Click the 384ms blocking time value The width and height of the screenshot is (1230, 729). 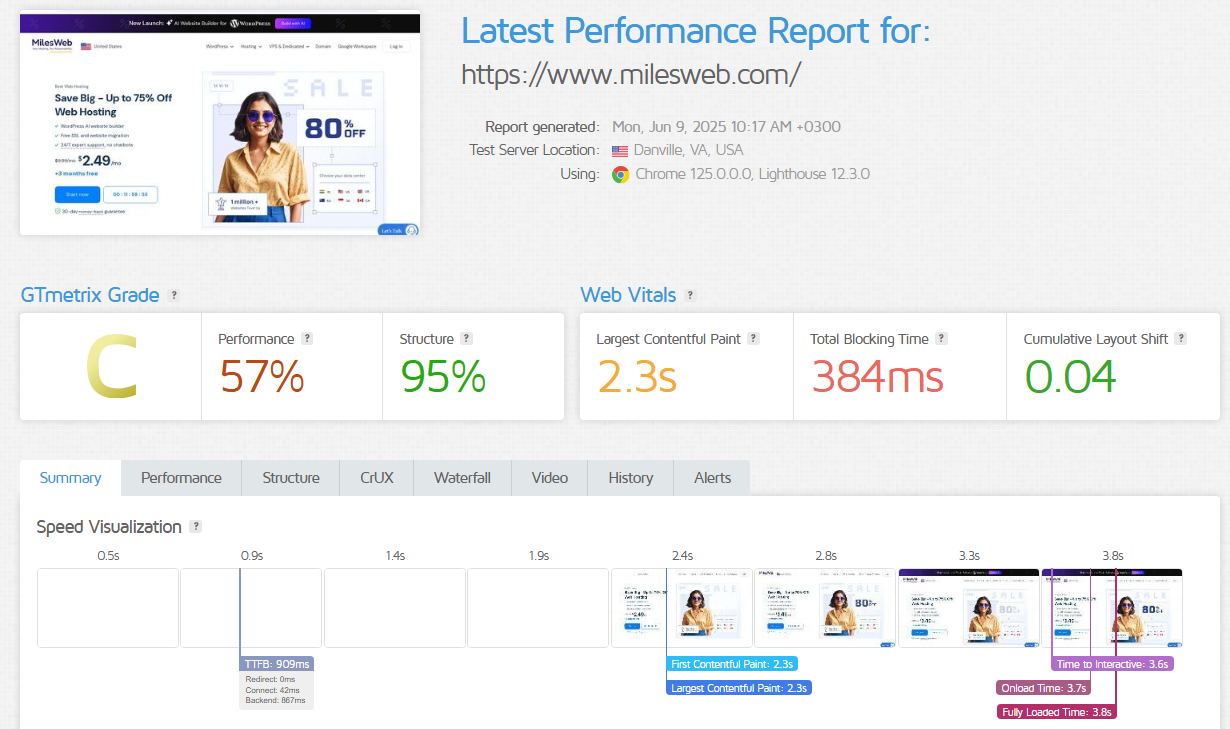tap(877, 376)
